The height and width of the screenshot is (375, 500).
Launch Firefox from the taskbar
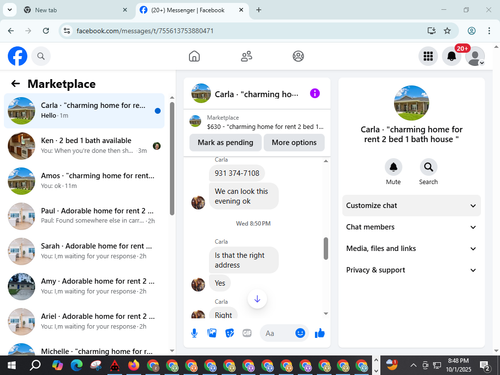[134, 366]
